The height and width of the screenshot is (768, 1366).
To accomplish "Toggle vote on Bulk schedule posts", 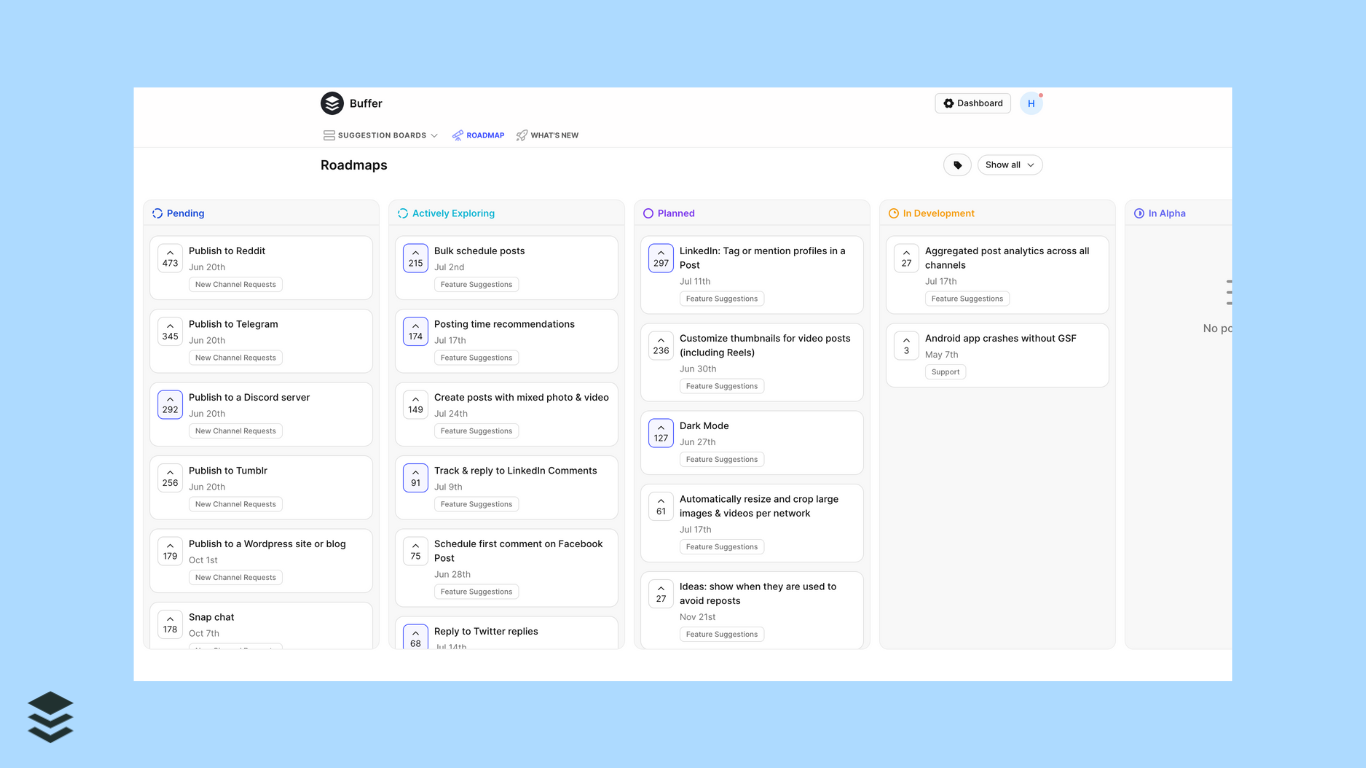I will 416,258.
